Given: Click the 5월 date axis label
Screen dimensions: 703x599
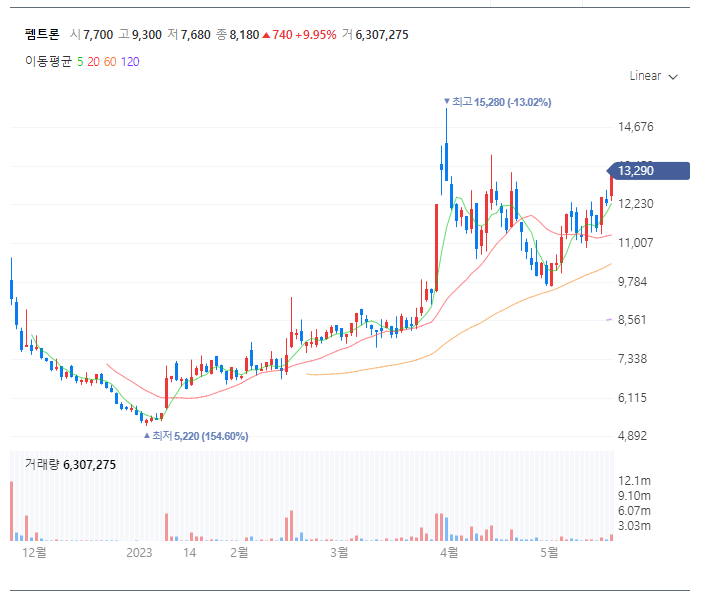Looking at the screenshot, I should [549, 552].
